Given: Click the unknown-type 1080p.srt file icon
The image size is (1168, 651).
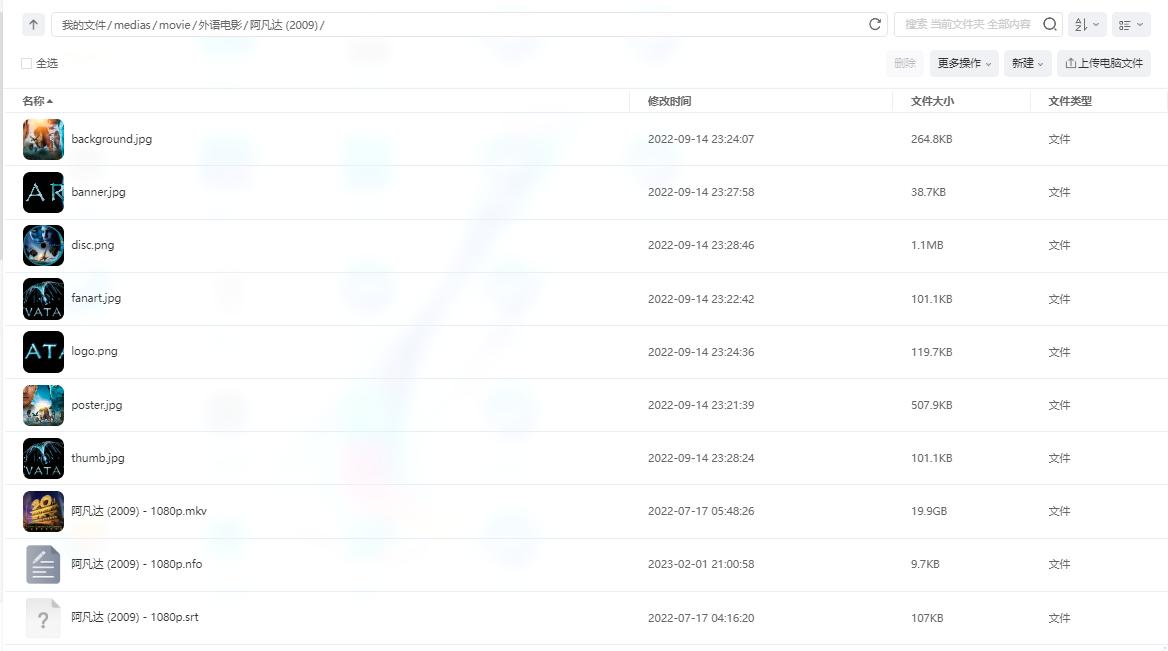Looking at the screenshot, I should [43, 617].
